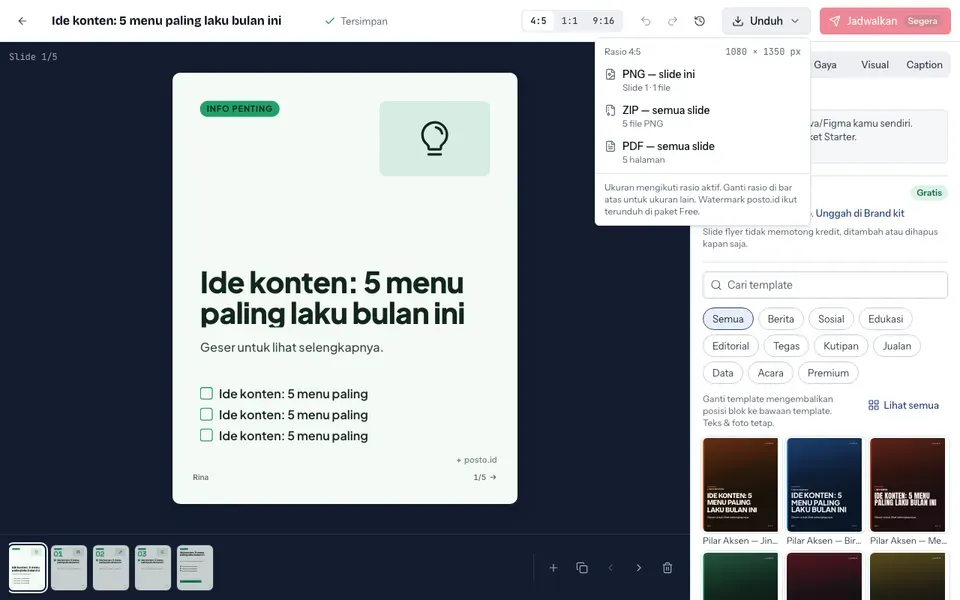Filter templates by Semua

coord(728,319)
